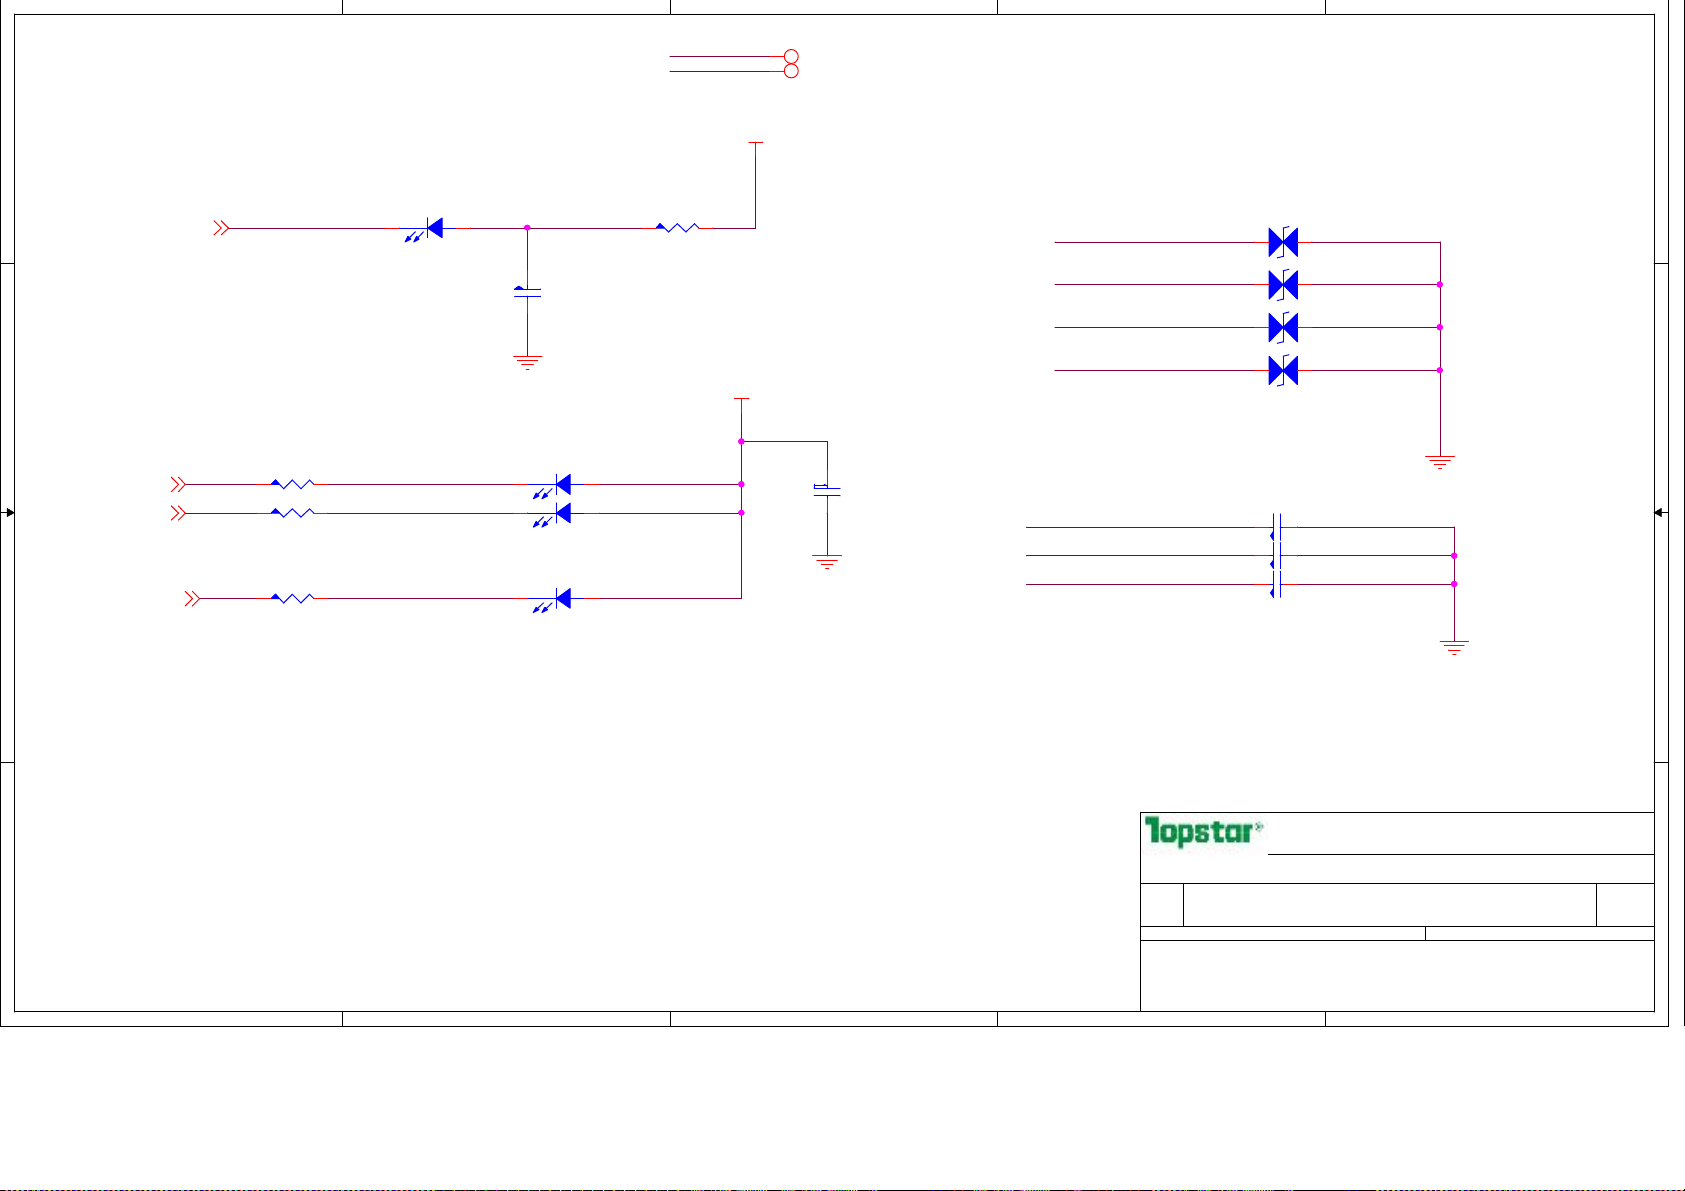Select the lower circular test point

791,71
